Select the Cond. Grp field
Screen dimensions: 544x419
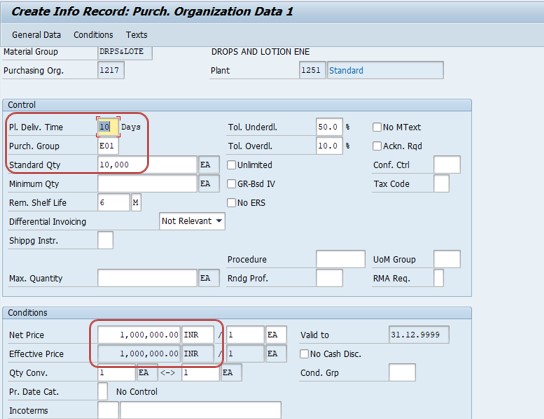(402, 373)
